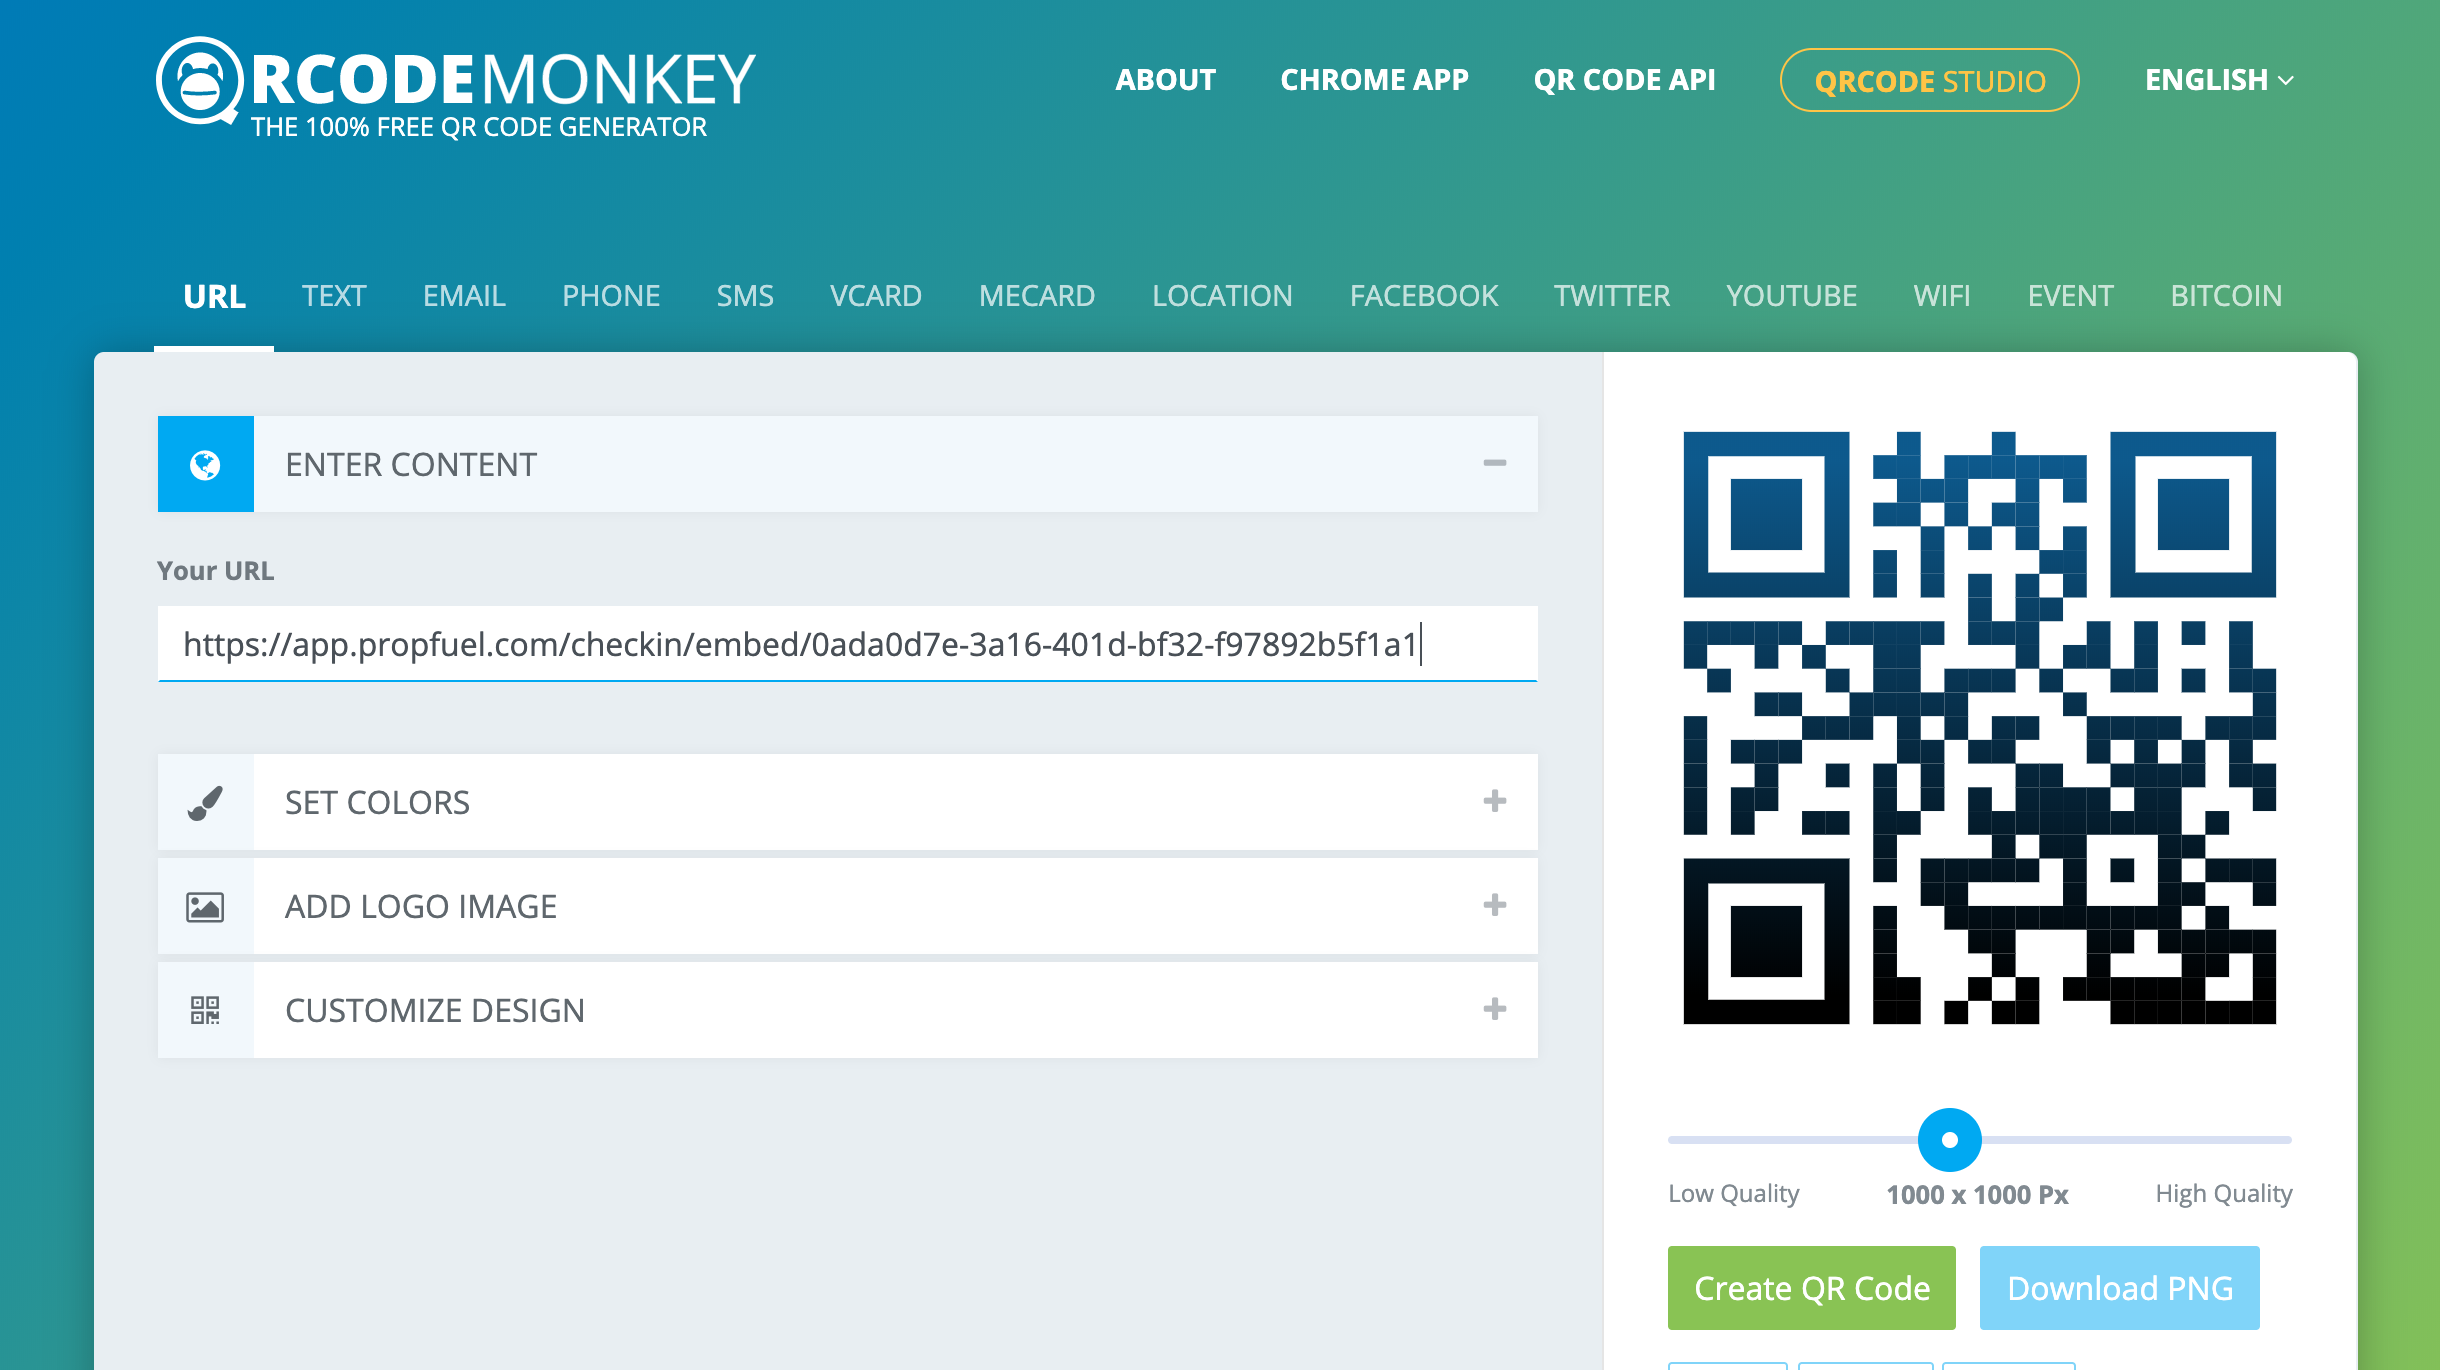2440x1370 pixels.
Task: Switch to the BITCOIN tab
Action: point(2226,296)
